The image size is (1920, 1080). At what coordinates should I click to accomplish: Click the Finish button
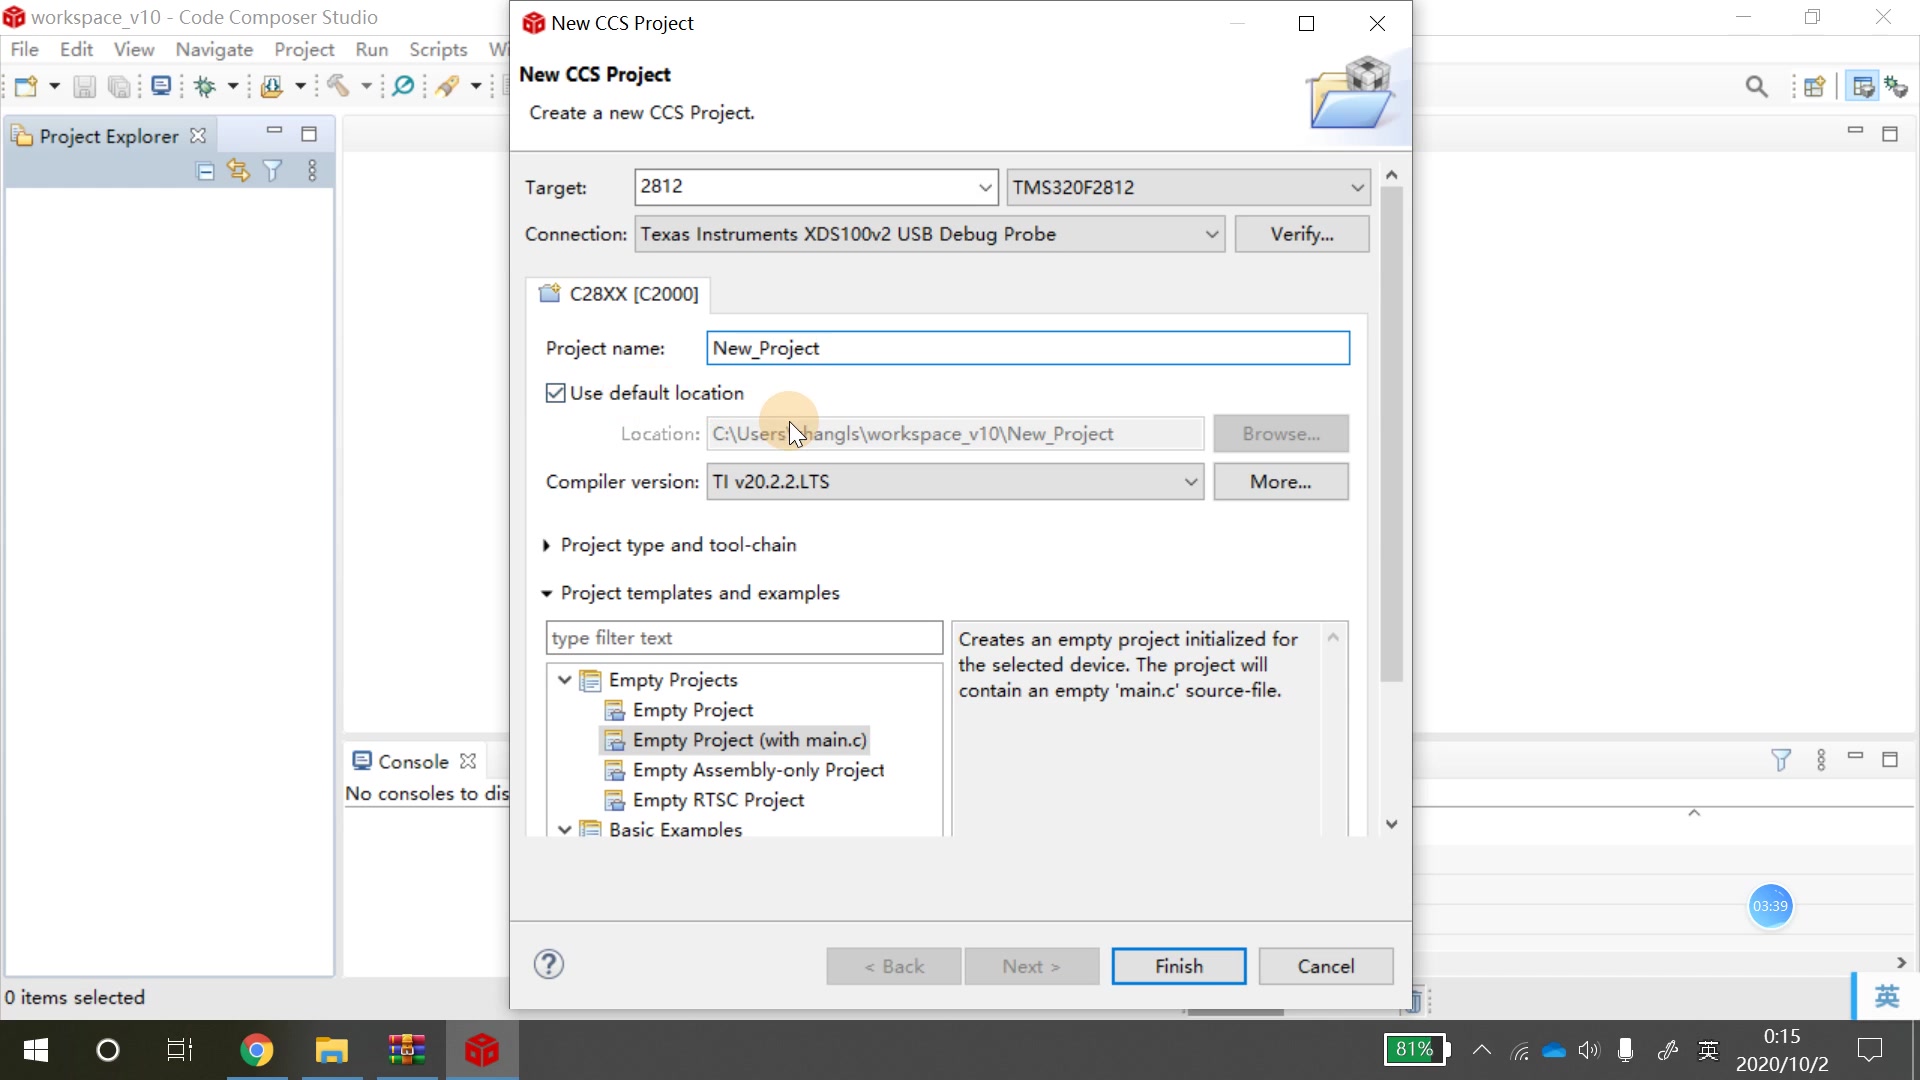click(1179, 967)
